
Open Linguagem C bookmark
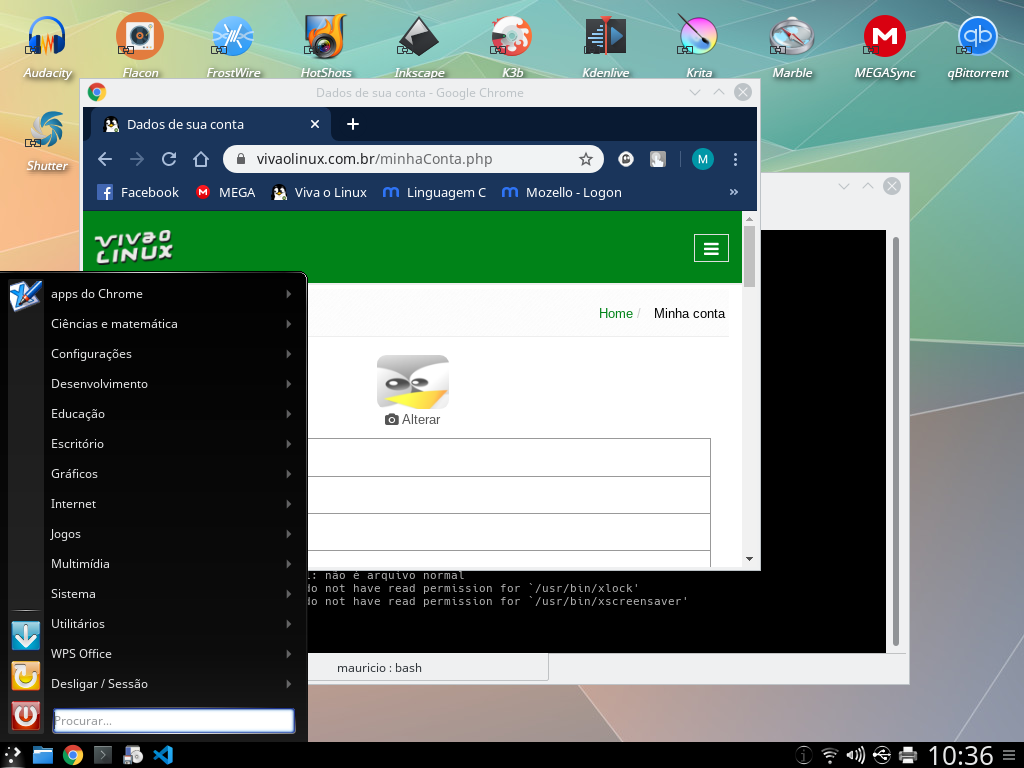point(434,193)
